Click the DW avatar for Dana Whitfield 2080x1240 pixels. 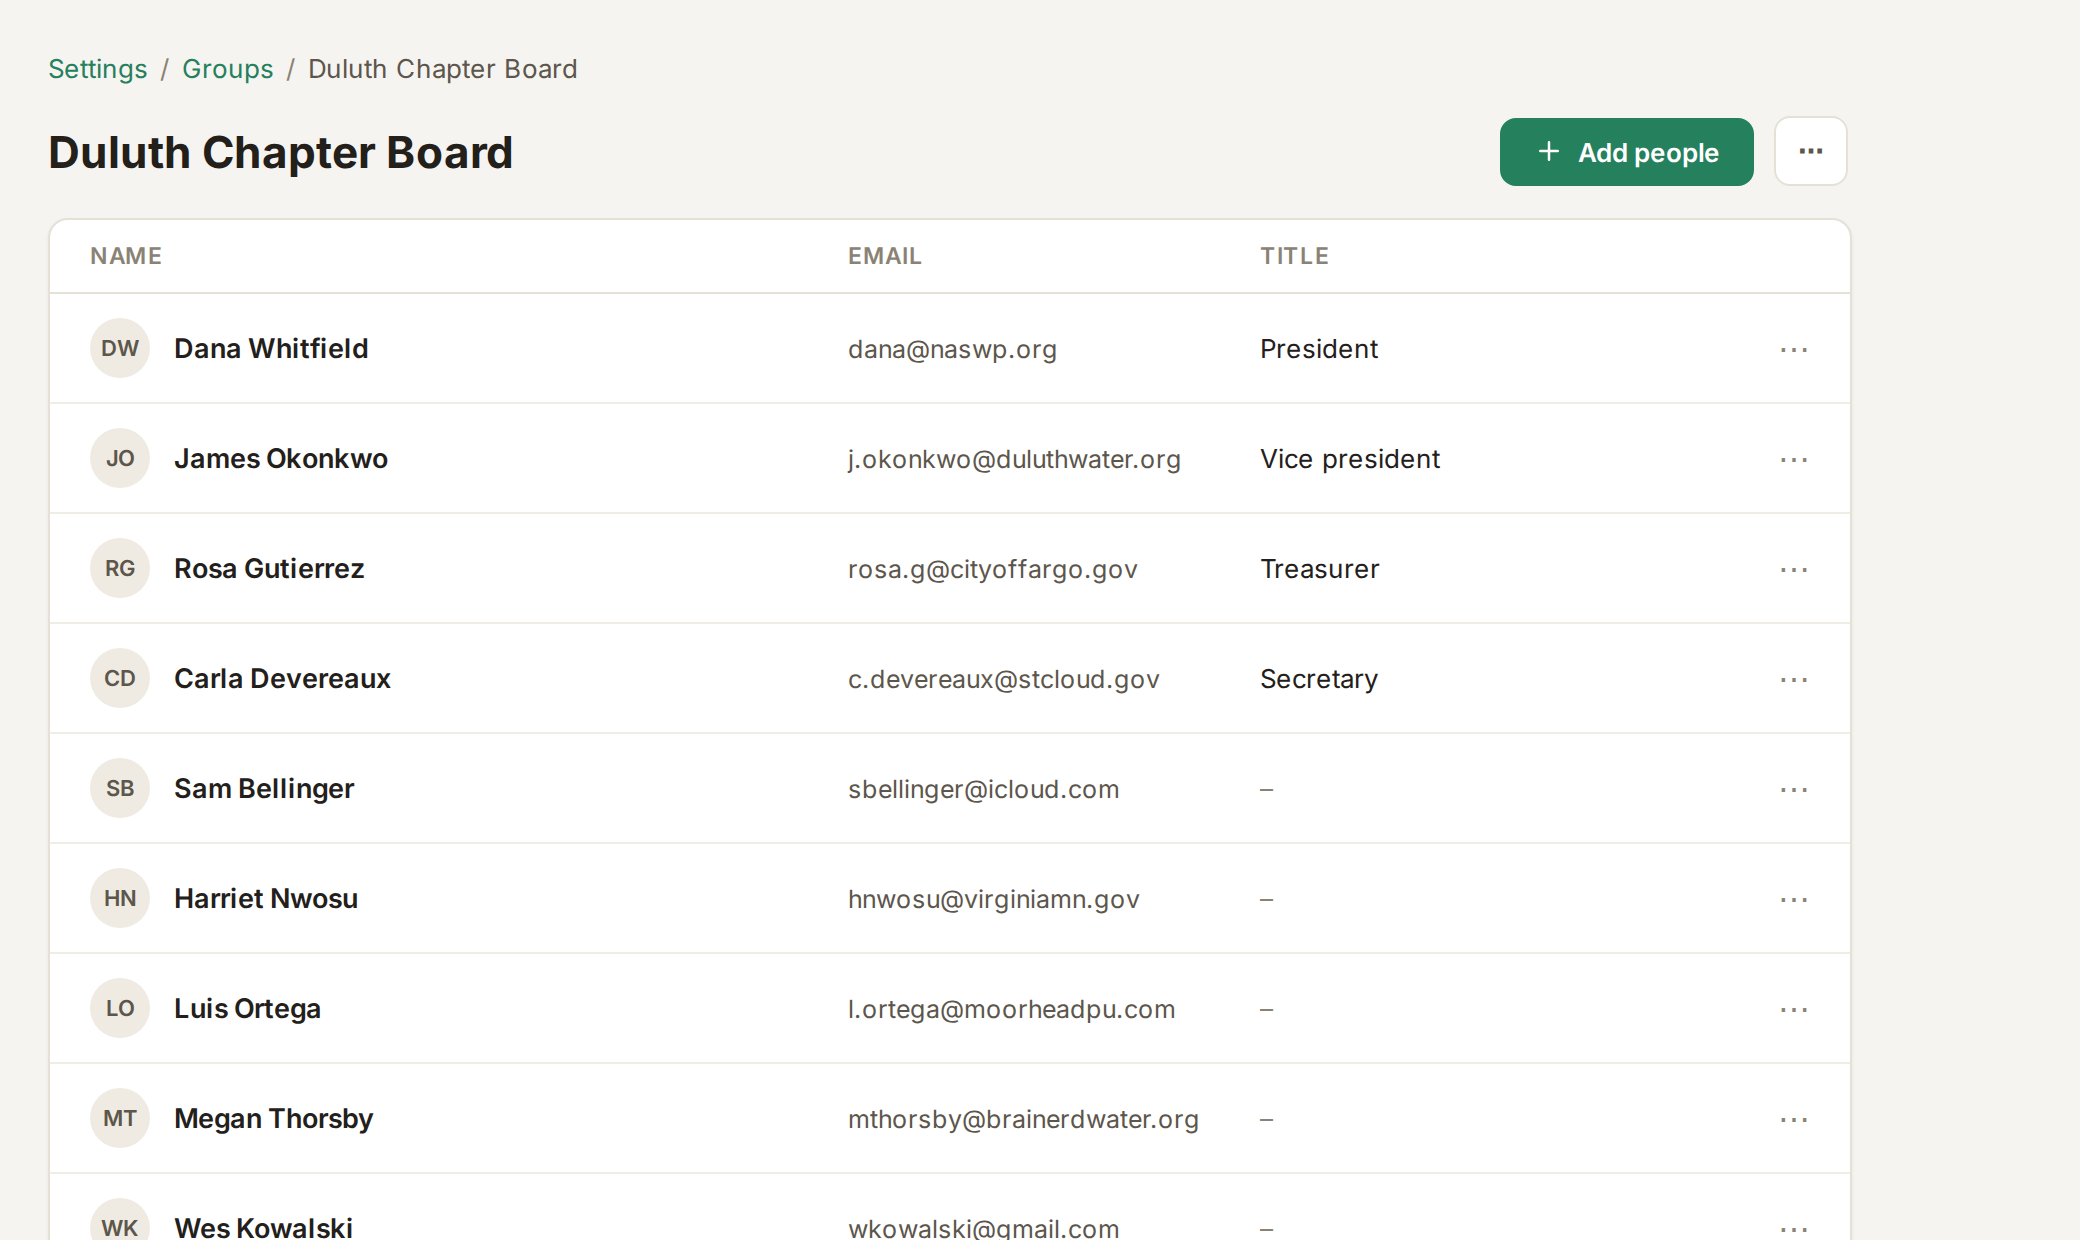120,348
